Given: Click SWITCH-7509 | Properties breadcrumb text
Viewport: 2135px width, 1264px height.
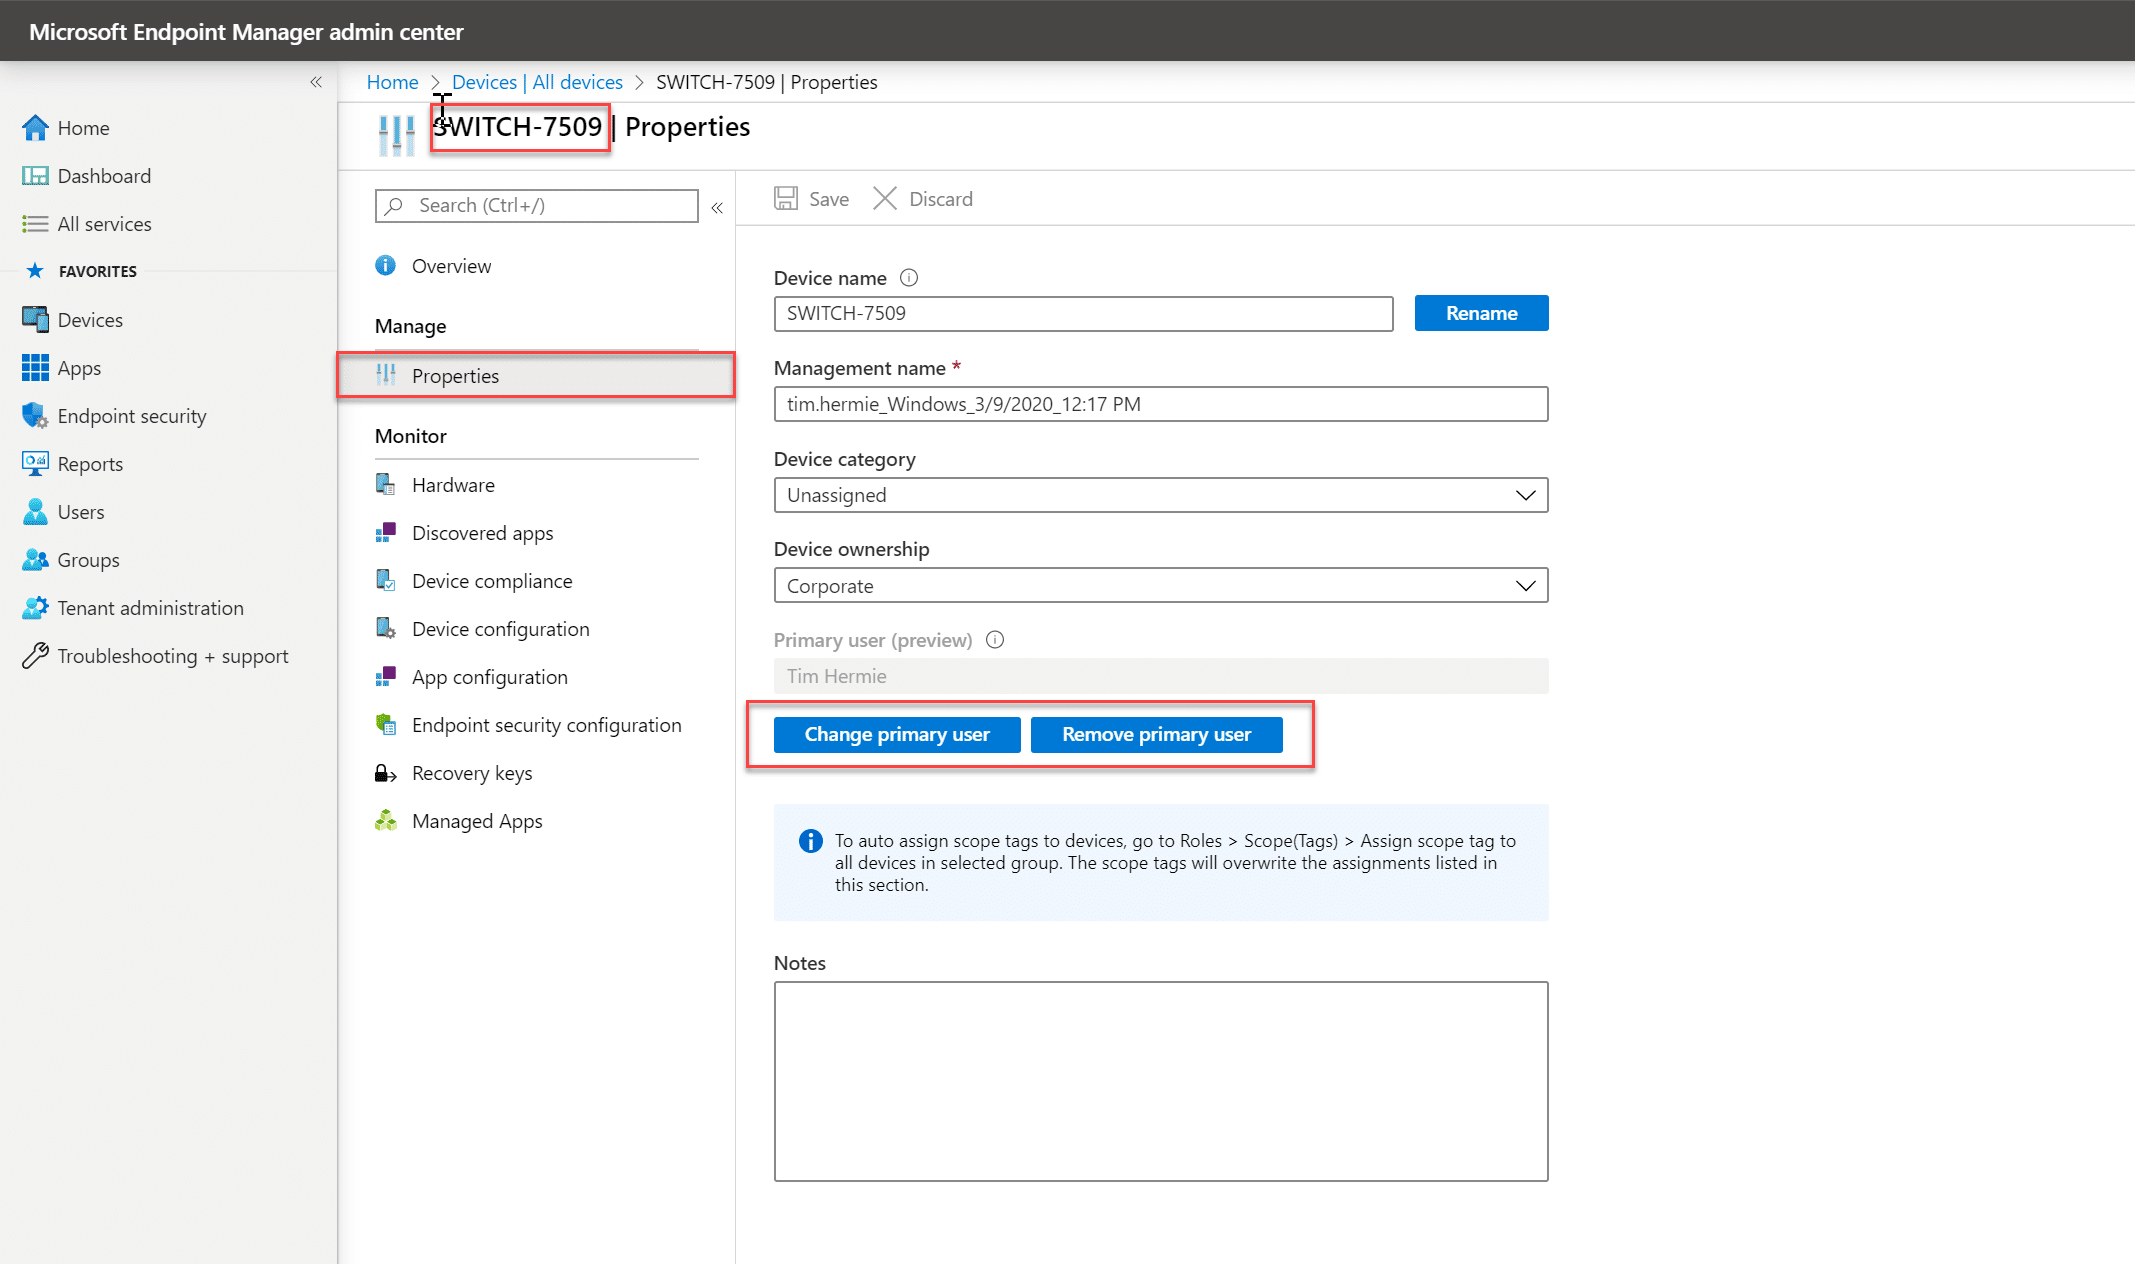Looking at the screenshot, I should [767, 82].
